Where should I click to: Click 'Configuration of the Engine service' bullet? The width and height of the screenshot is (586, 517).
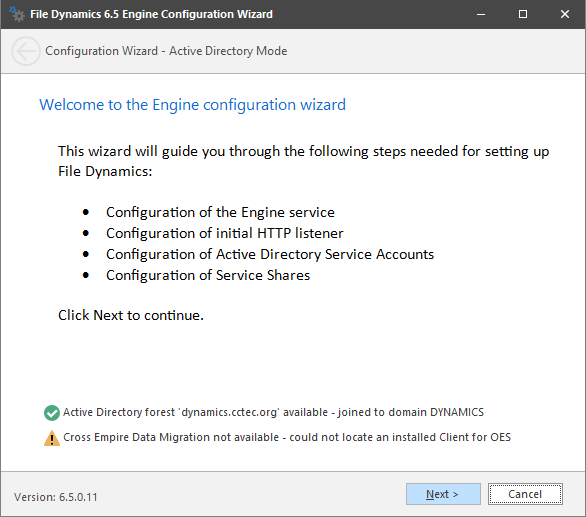(x=220, y=212)
